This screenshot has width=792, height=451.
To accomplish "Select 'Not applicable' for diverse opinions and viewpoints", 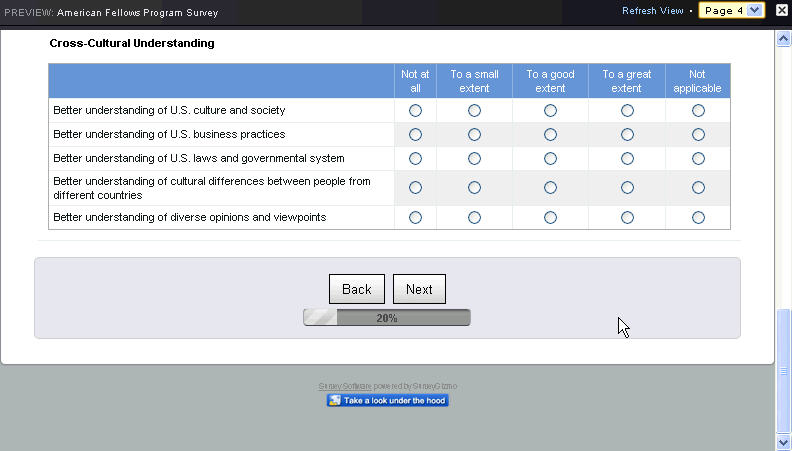I will point(699,218).
